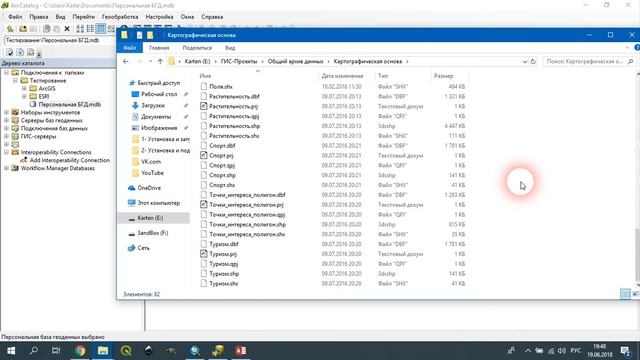Expand the 'Серверы баз геоданных' node
The image size is (640, 360).
7,120
